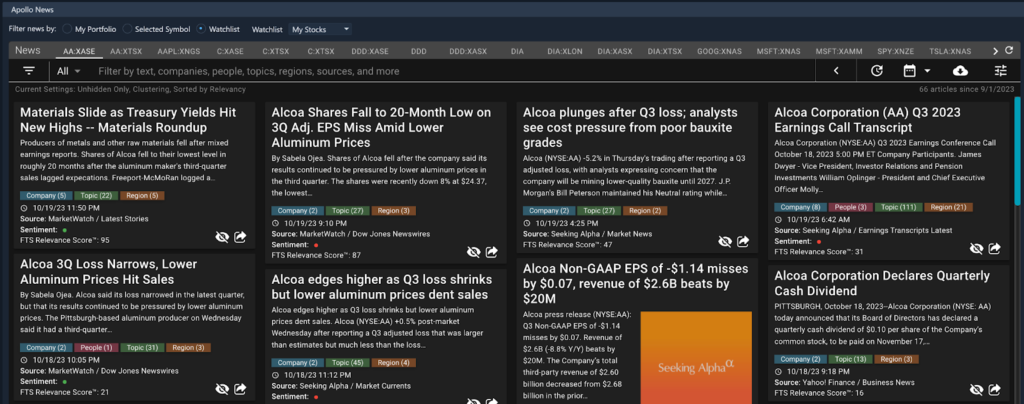Click Topic (22) tag on Materials Slide card

click(96, 196)
